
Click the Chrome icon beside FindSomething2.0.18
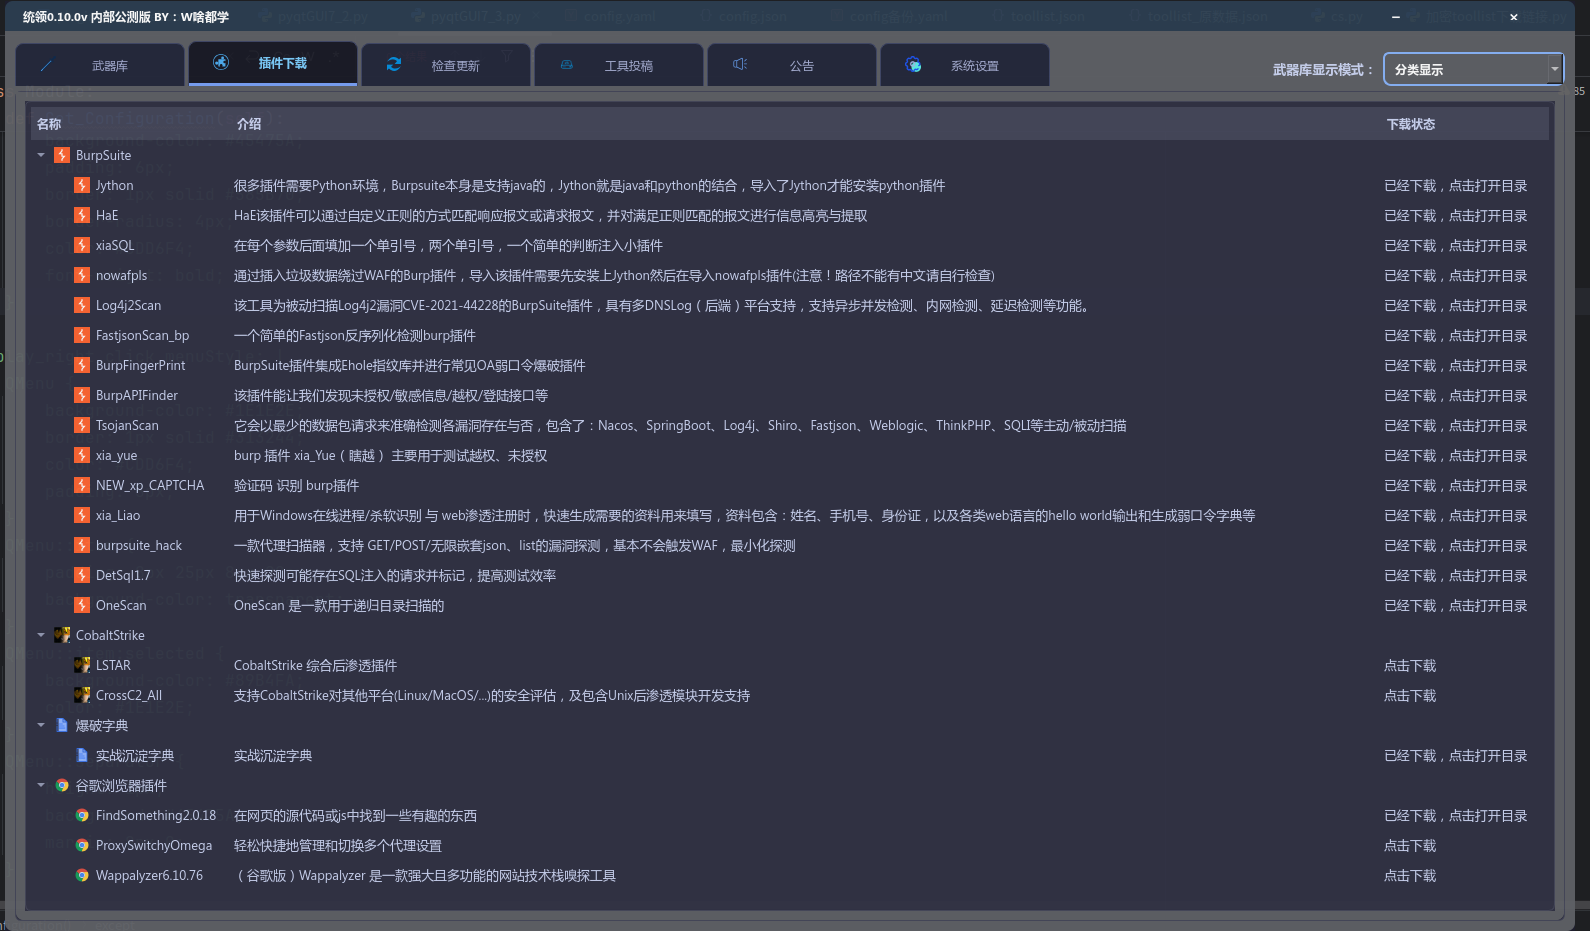click(x=82, y=816)
